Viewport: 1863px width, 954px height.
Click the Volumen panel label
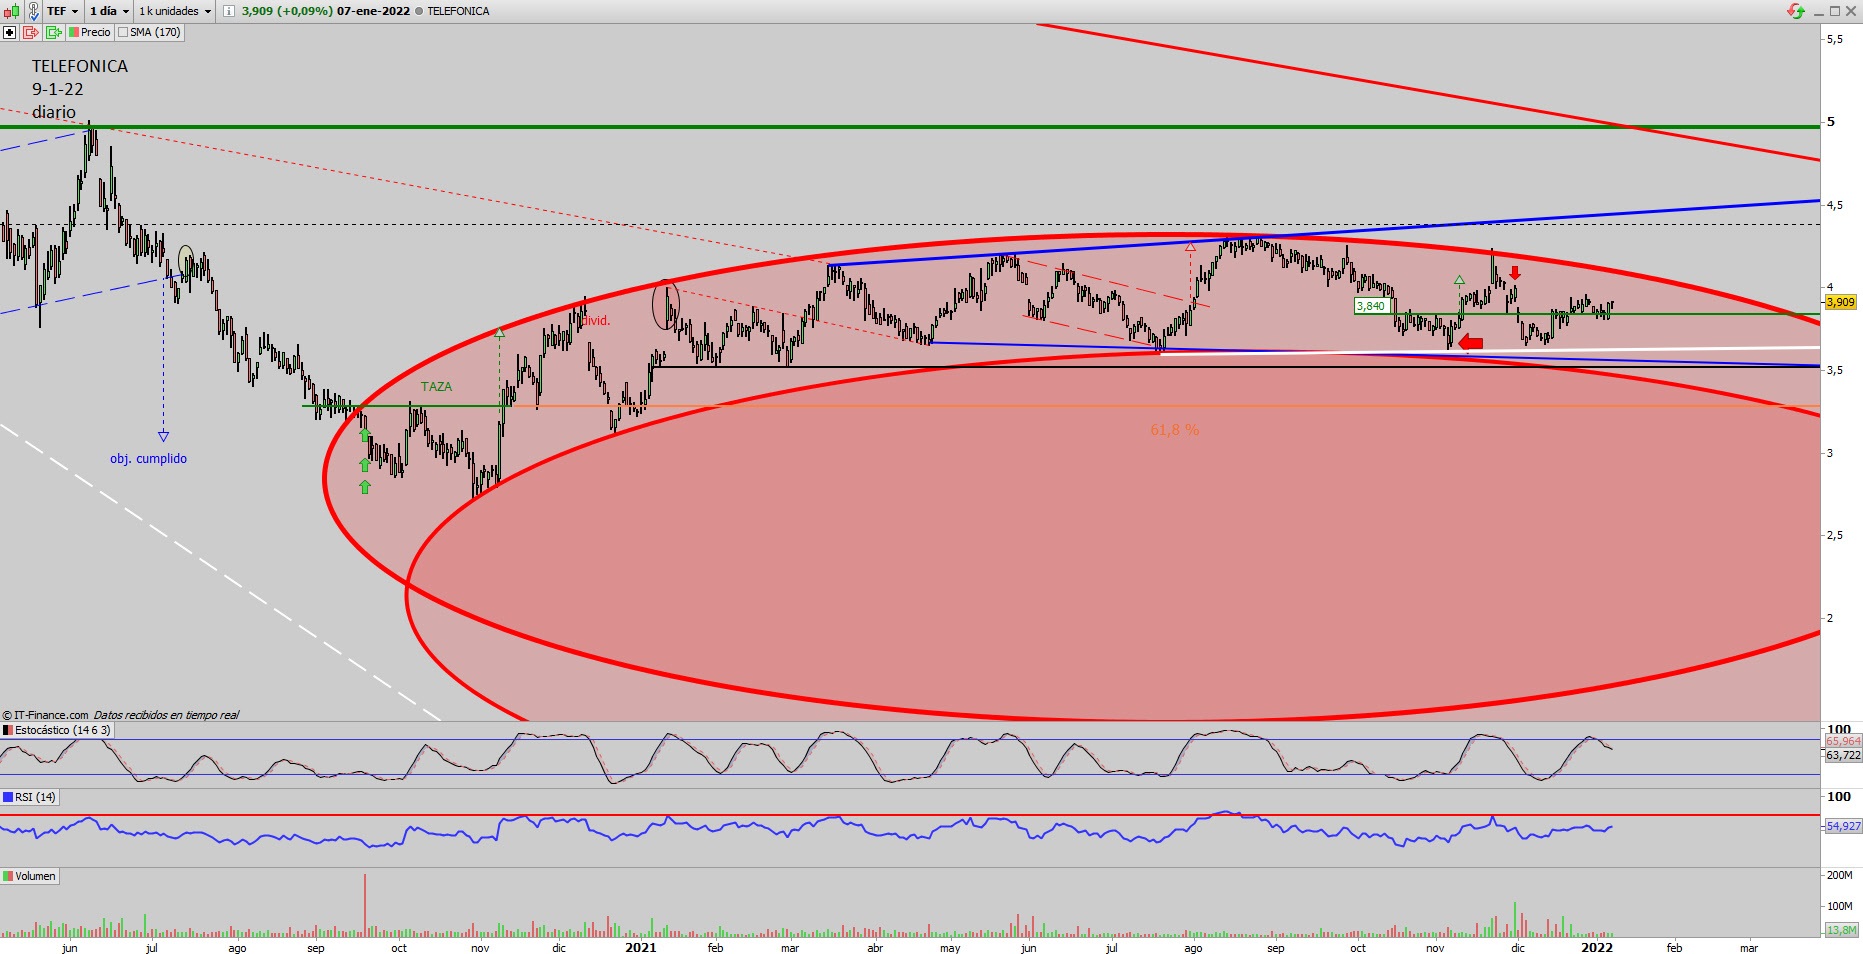30,876
